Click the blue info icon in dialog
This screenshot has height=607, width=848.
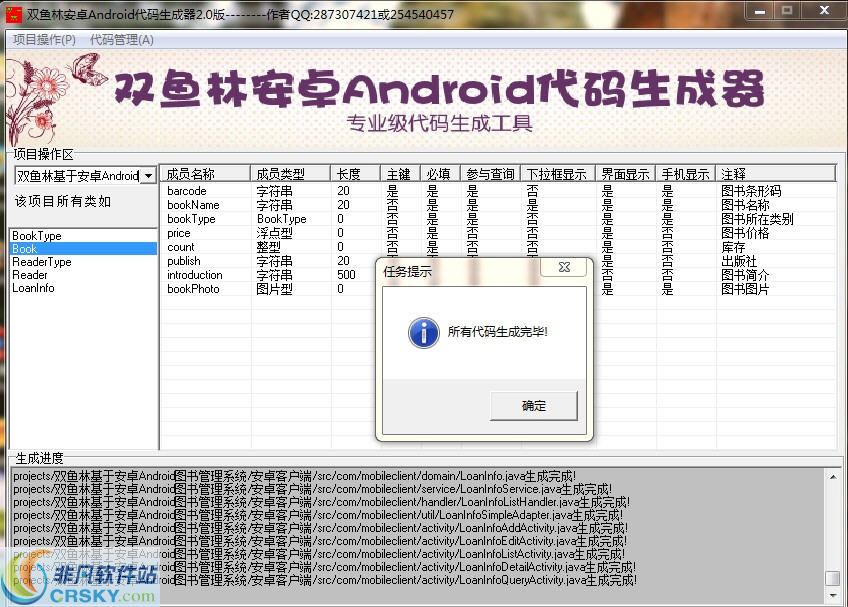(423, 332)
